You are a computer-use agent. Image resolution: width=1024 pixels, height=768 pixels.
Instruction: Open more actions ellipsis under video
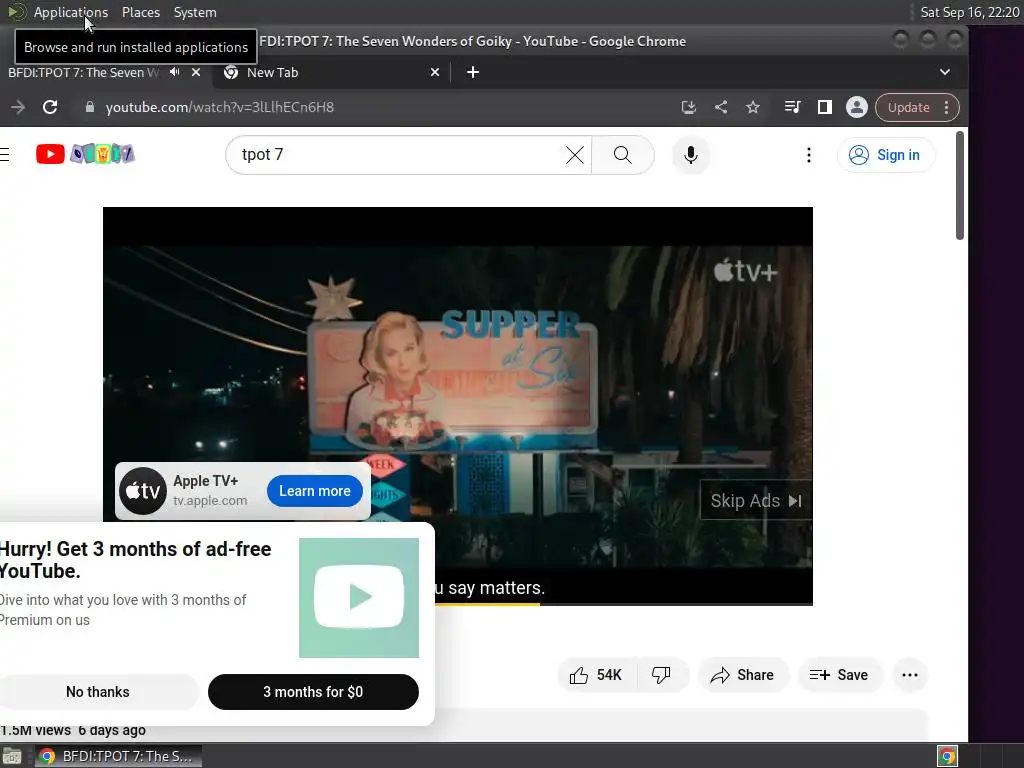(x=910, y=675)
